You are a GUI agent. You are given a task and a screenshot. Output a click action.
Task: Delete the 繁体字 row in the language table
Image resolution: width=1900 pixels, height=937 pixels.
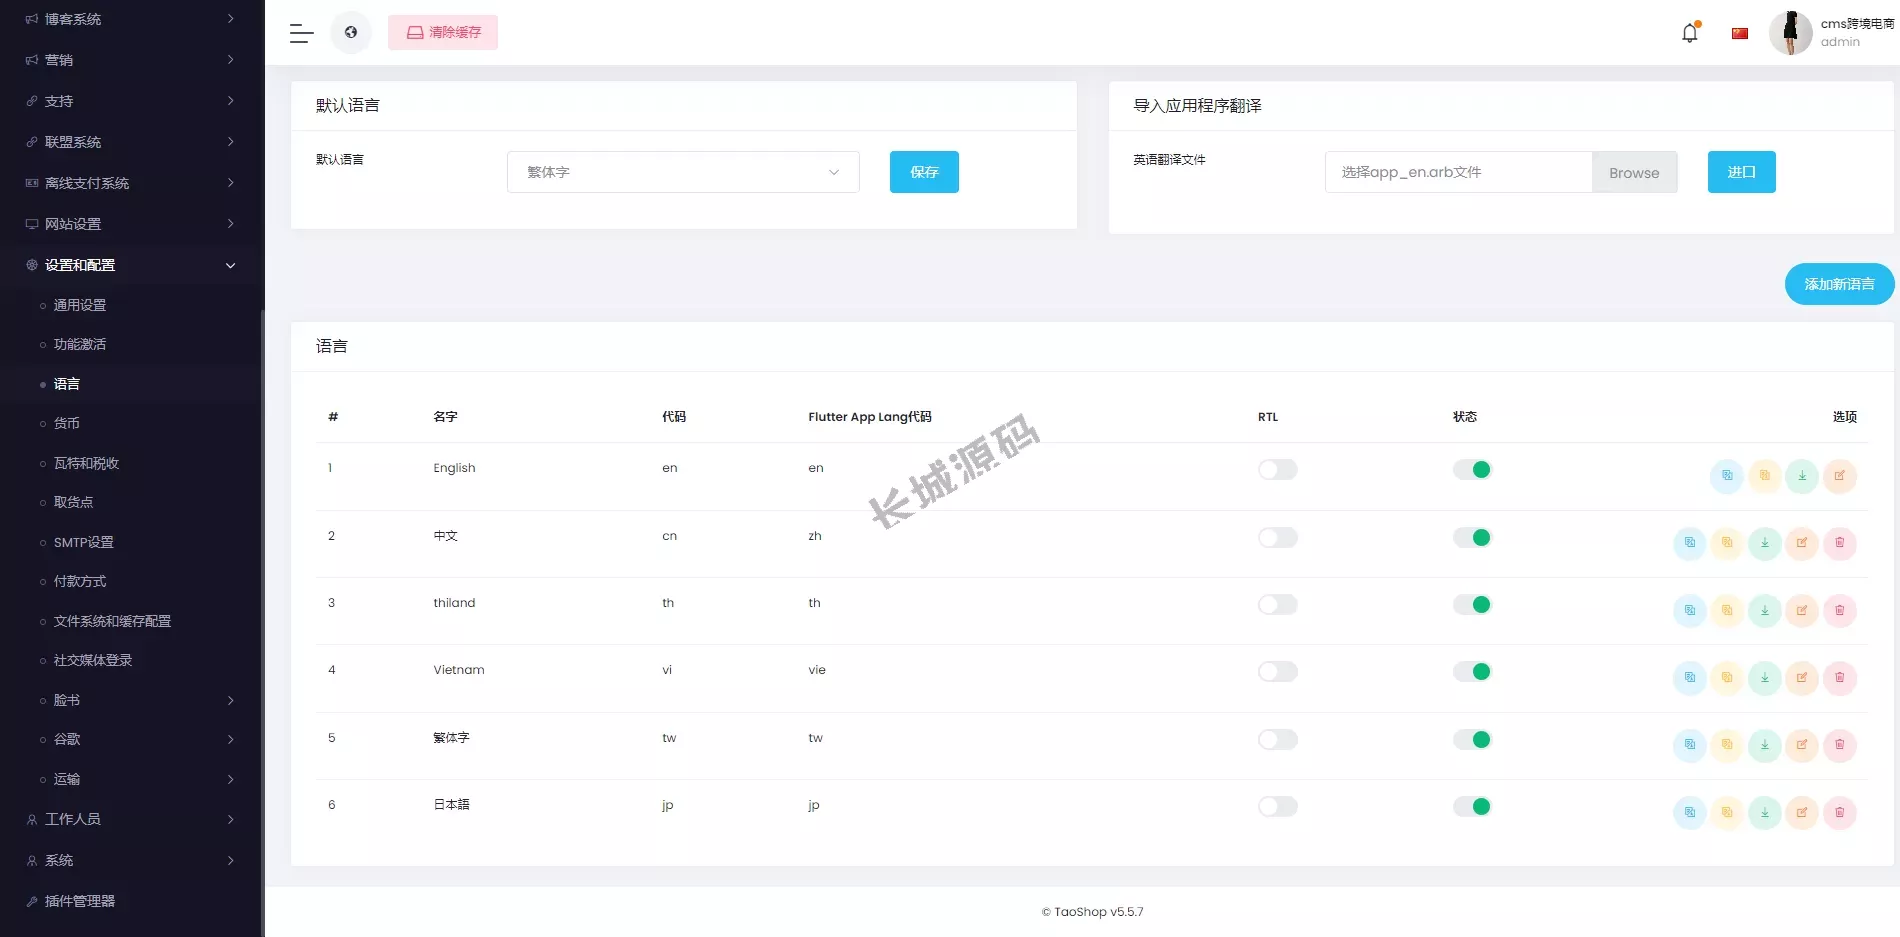[1840, 745]
